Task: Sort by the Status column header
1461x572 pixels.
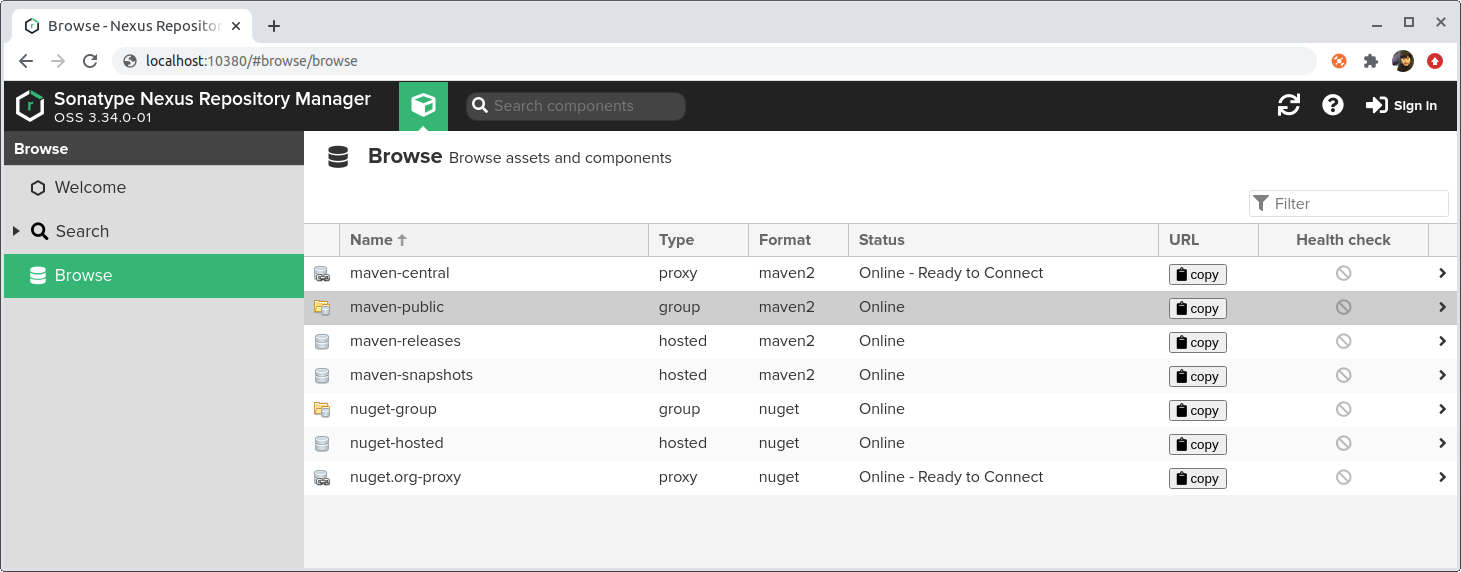Action: pyautogui.click(x=1003, y=240)
